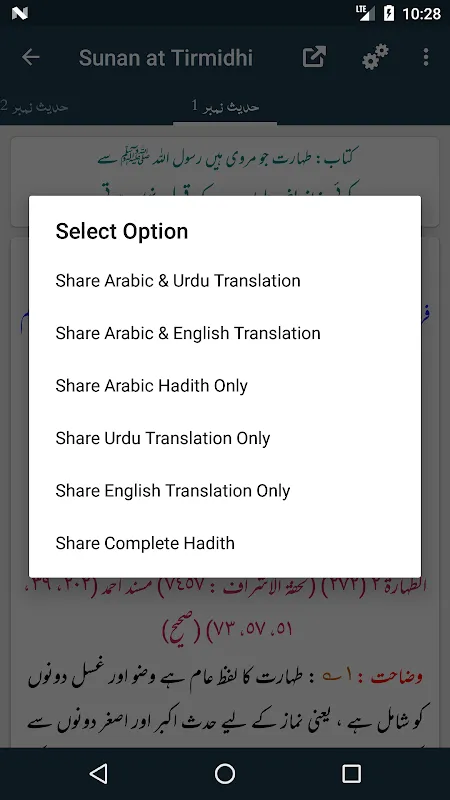Tap Android back navigation button

[x=98, y=773]
